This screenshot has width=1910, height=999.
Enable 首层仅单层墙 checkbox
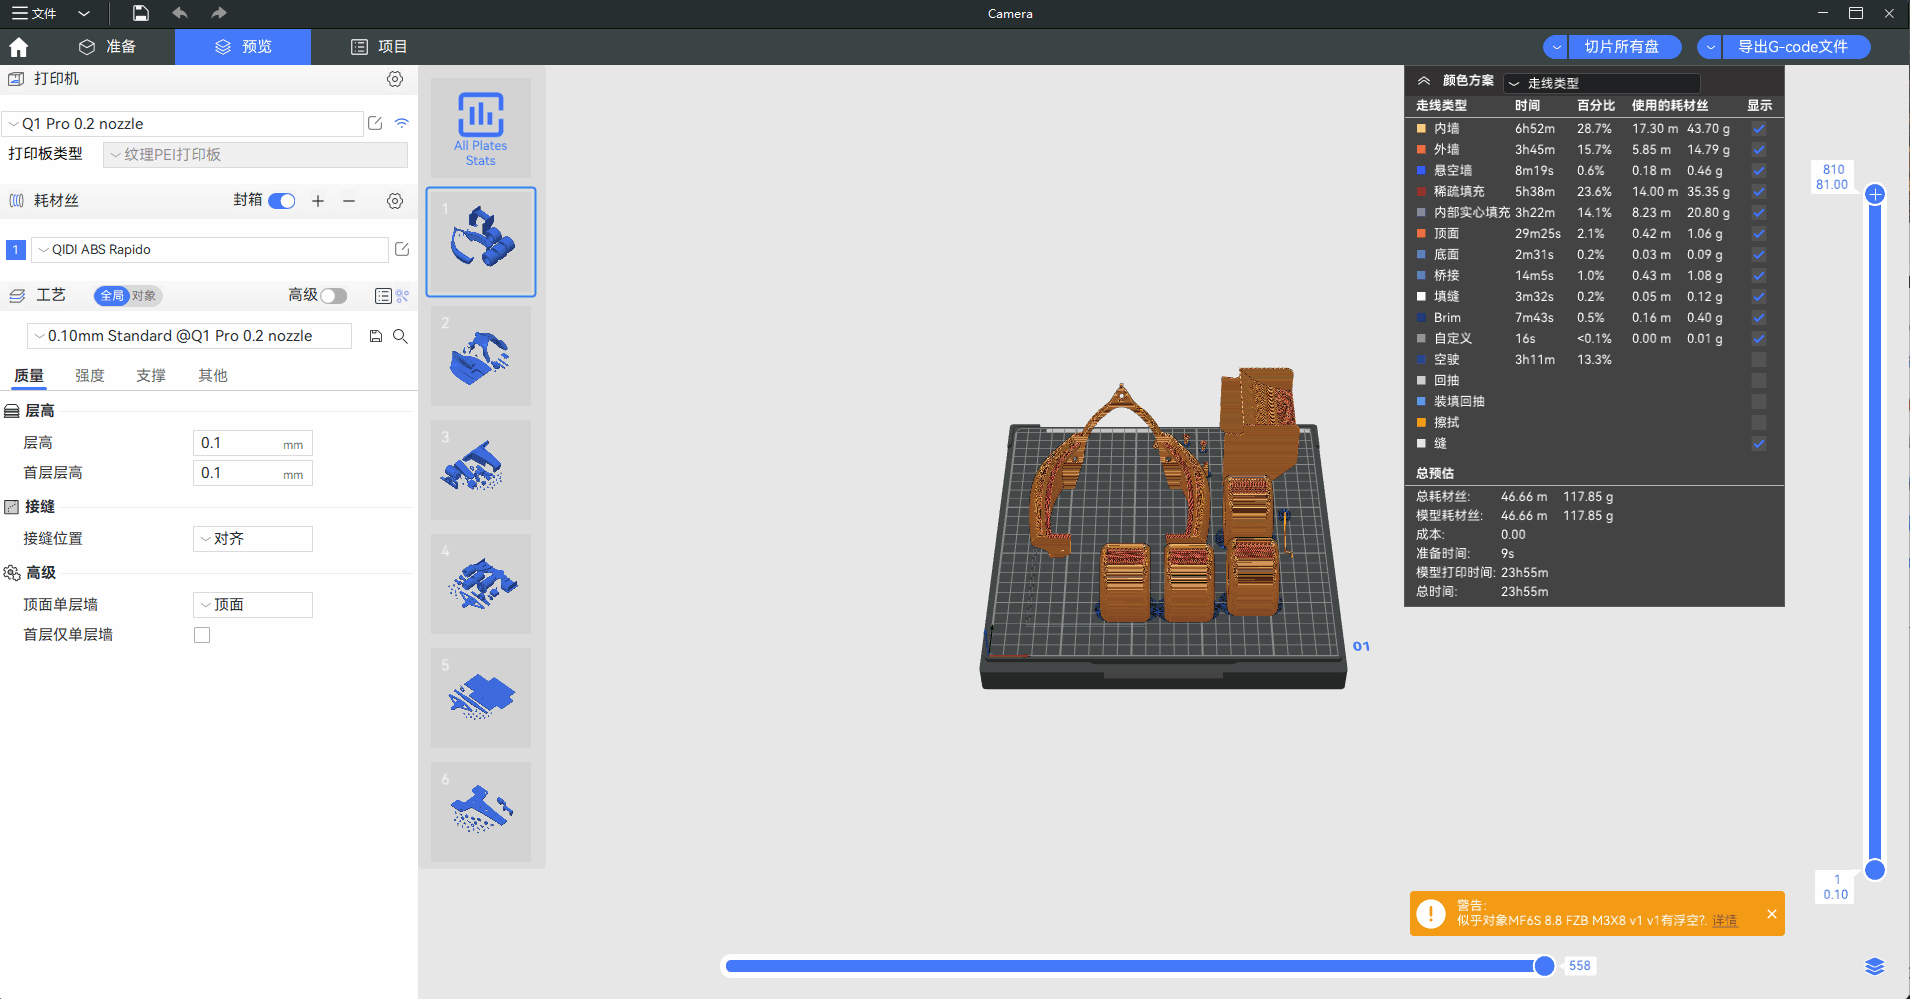pos(202,635)
